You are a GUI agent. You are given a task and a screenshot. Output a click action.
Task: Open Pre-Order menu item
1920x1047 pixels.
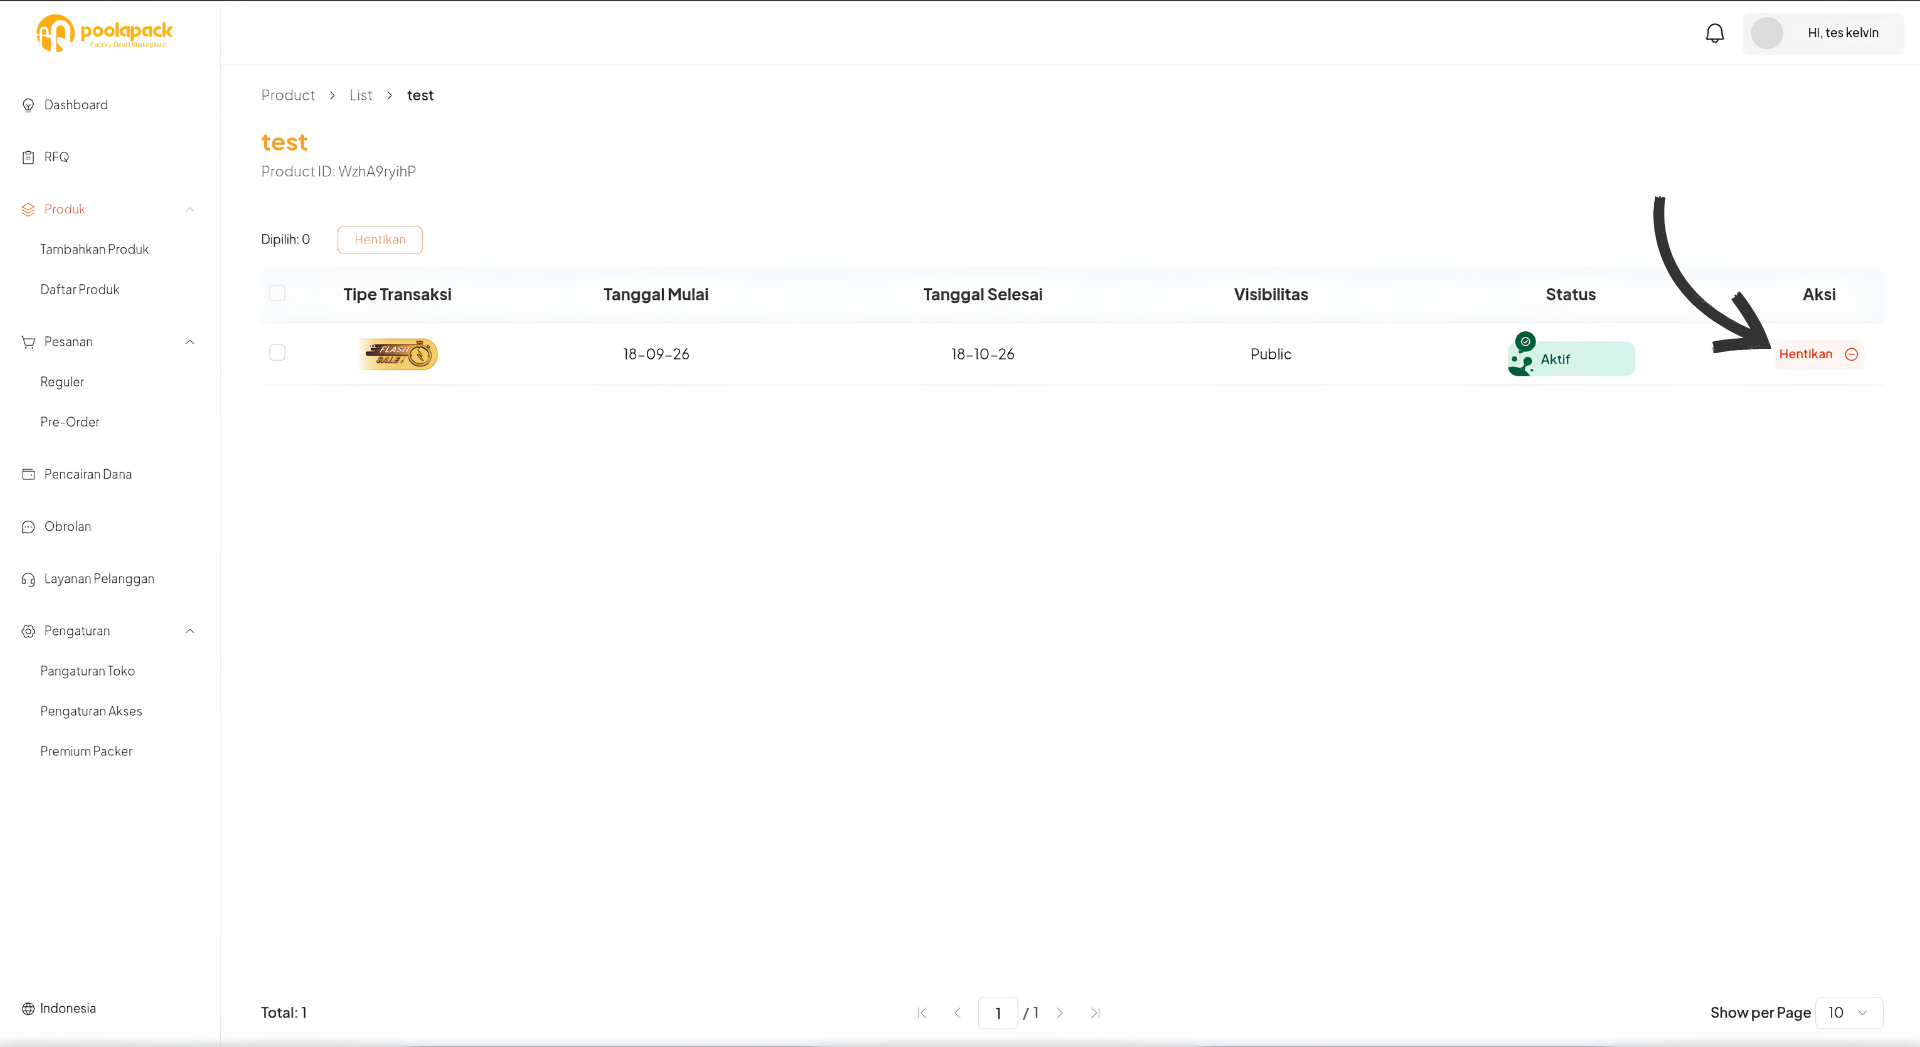tap(70, 422)
